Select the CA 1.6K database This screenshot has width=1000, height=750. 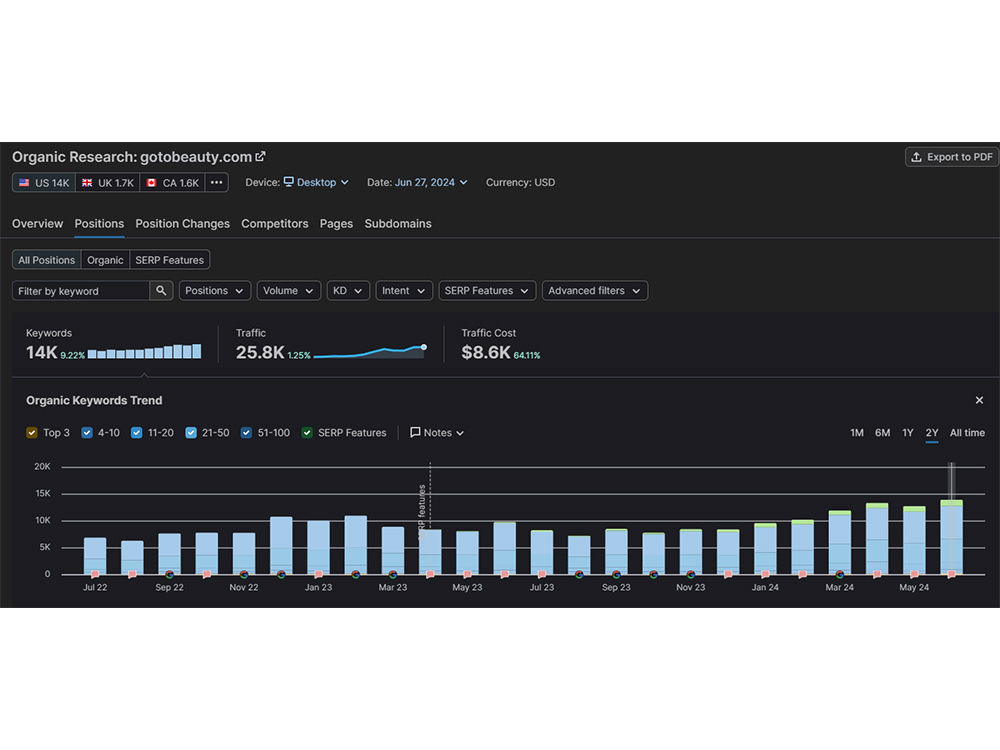point(172,183)
